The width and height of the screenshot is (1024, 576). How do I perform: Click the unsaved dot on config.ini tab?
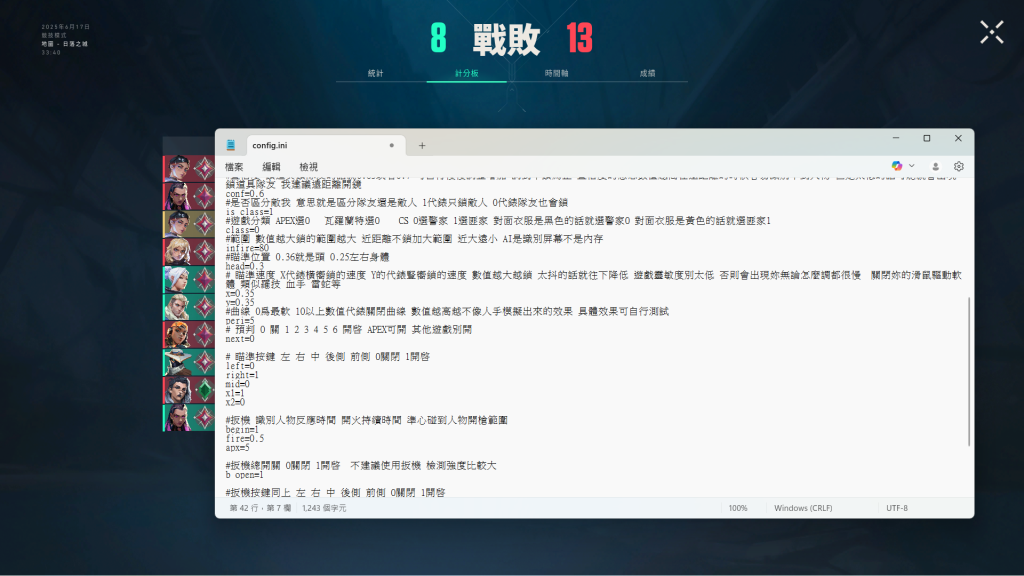391,145
